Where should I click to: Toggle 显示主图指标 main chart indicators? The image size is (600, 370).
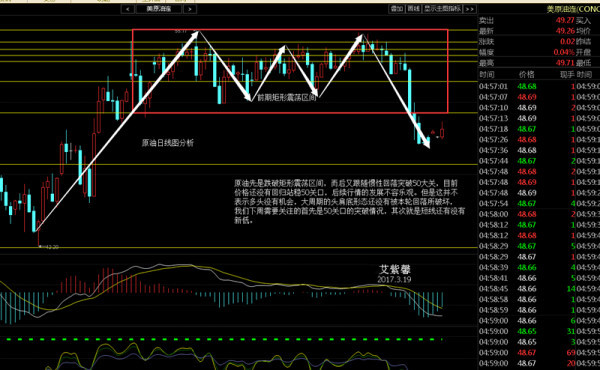click(442, 9)
